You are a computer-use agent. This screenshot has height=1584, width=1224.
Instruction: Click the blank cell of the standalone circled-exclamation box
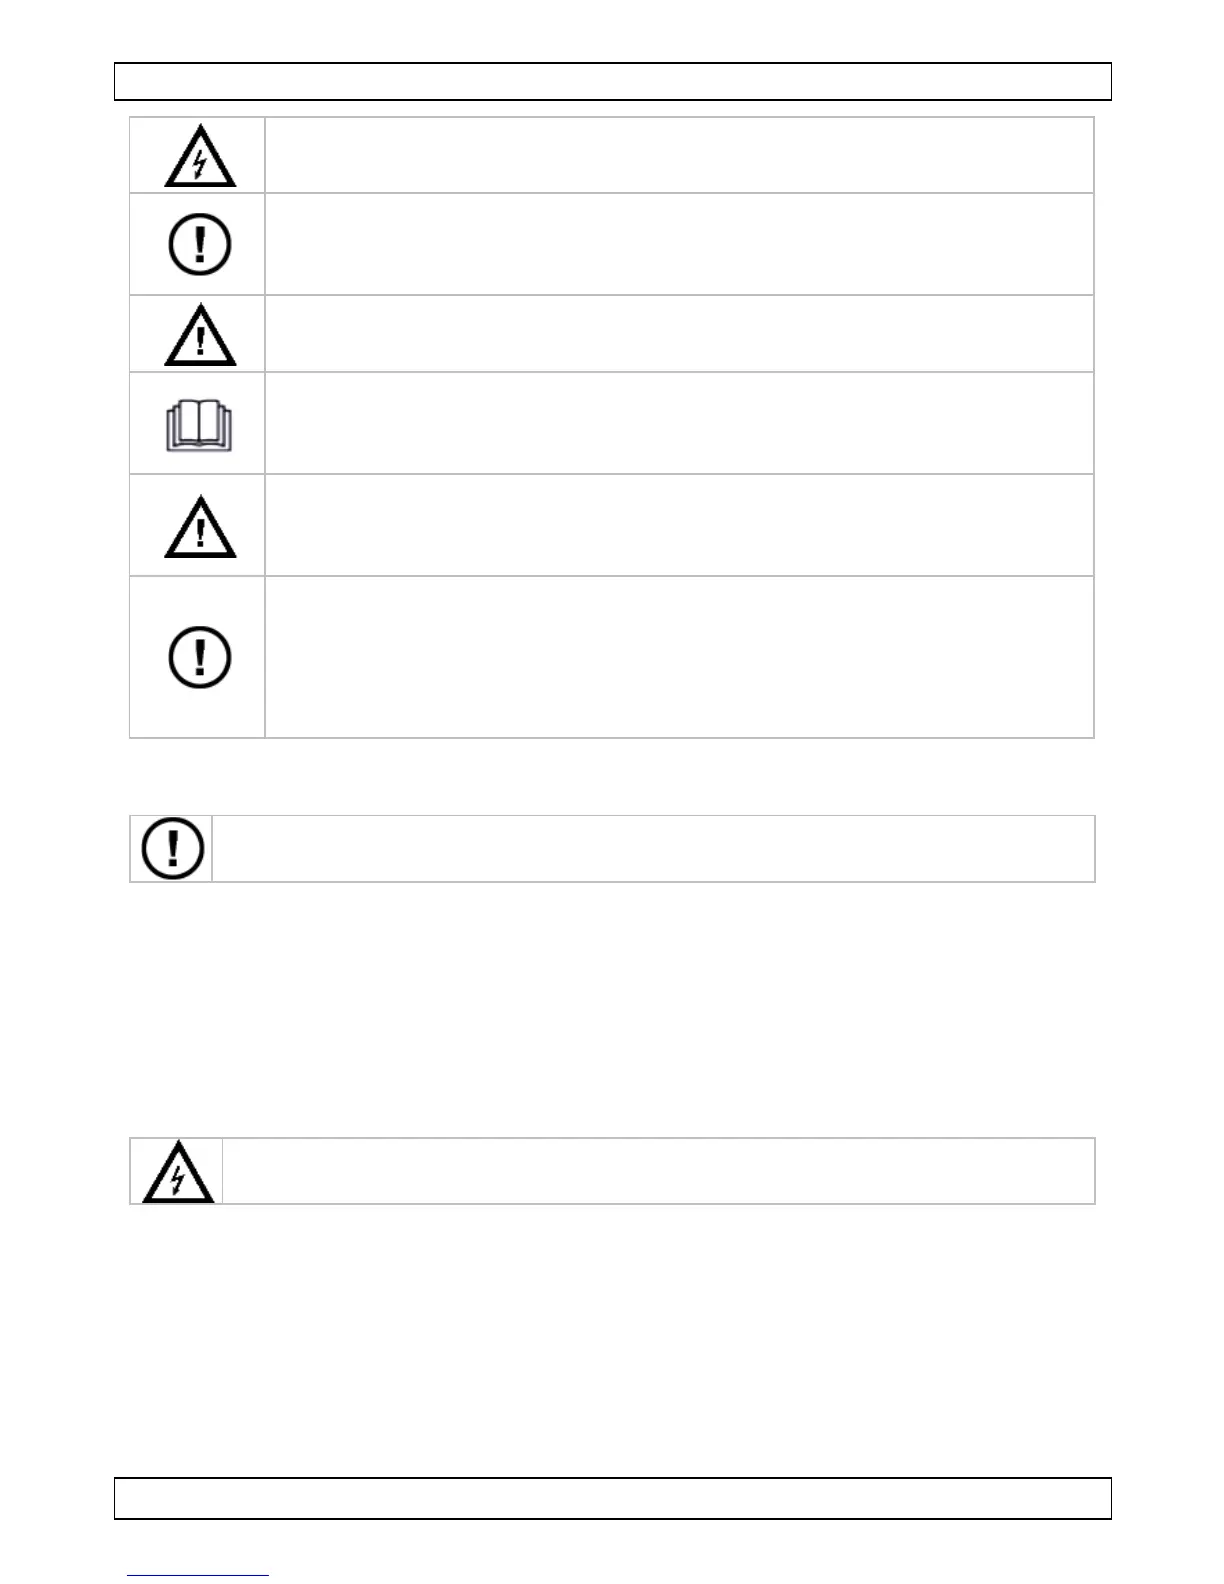[x=654, y=849]
